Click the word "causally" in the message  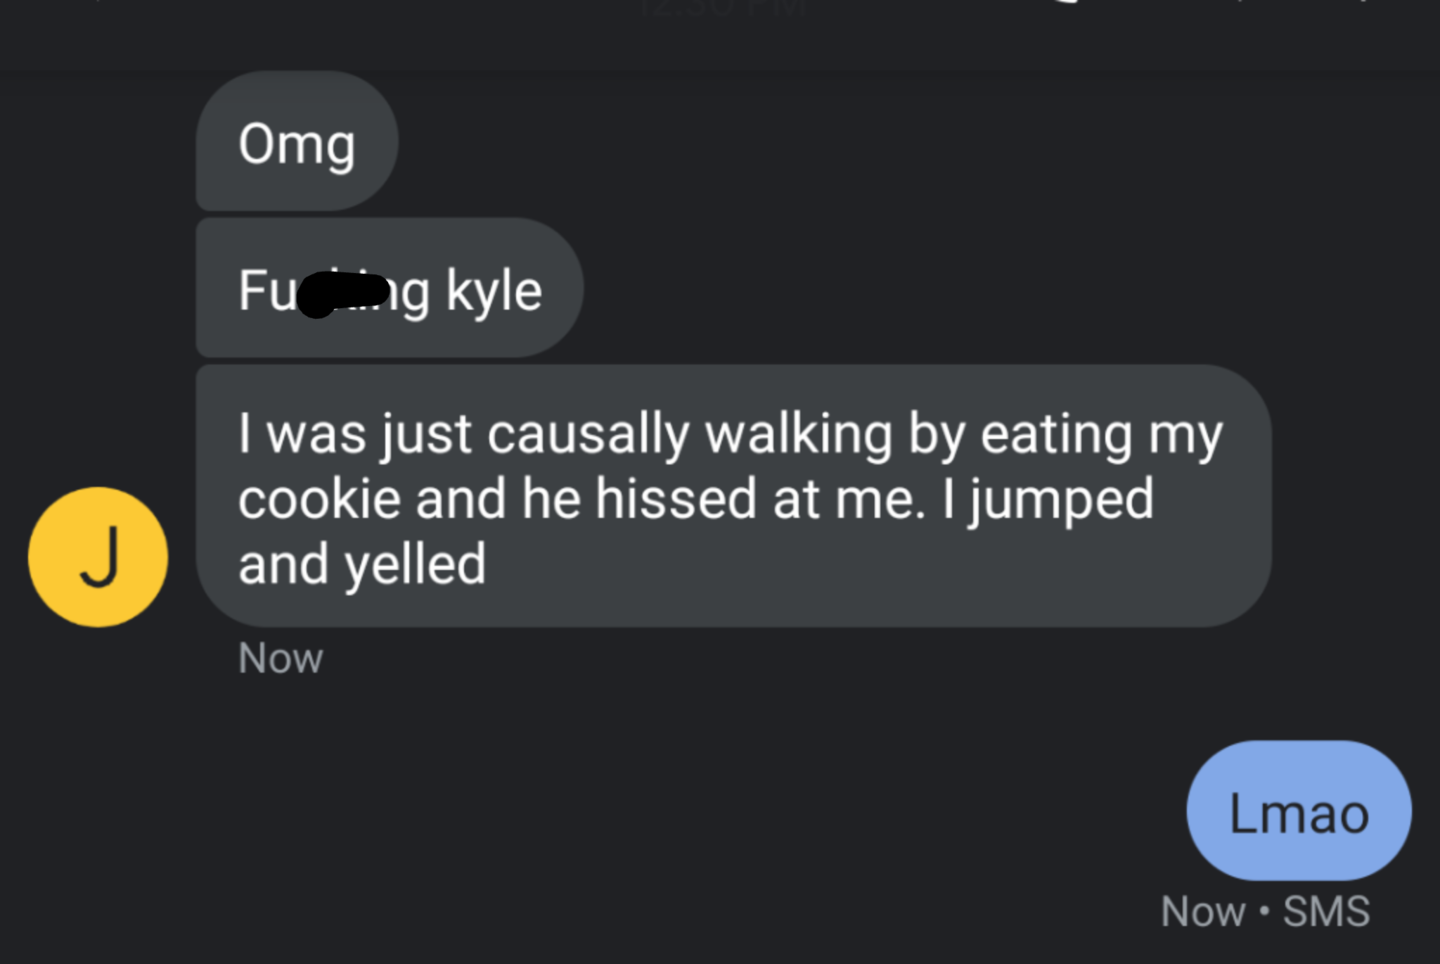pos(589,435)
